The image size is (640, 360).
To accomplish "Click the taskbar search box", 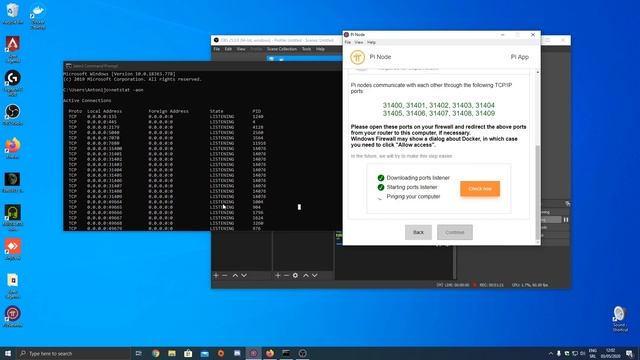I will coord(73,353).
